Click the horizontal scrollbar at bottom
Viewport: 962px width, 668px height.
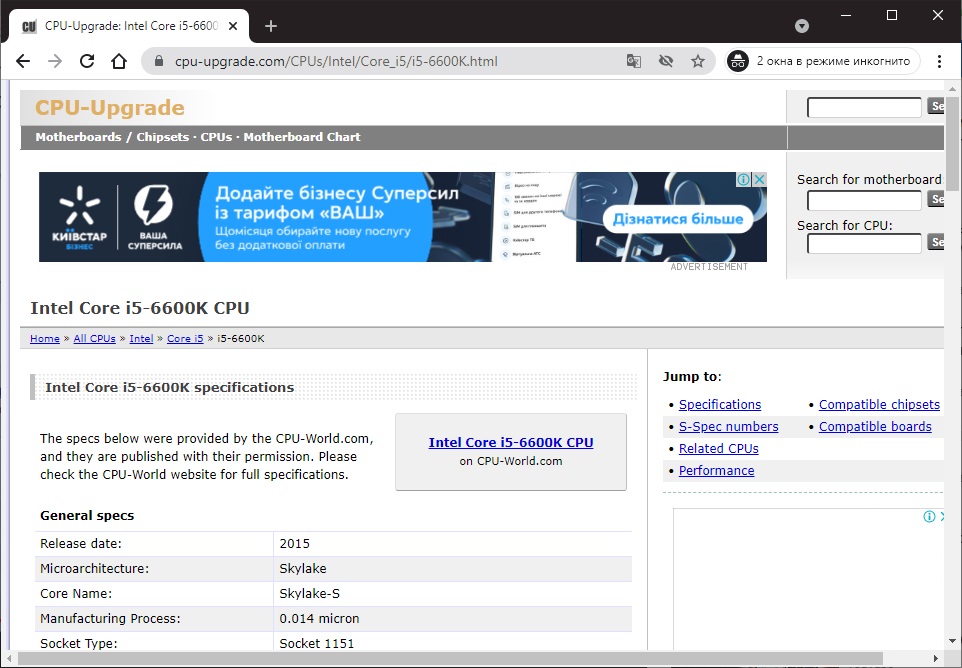tap(450, 659)
